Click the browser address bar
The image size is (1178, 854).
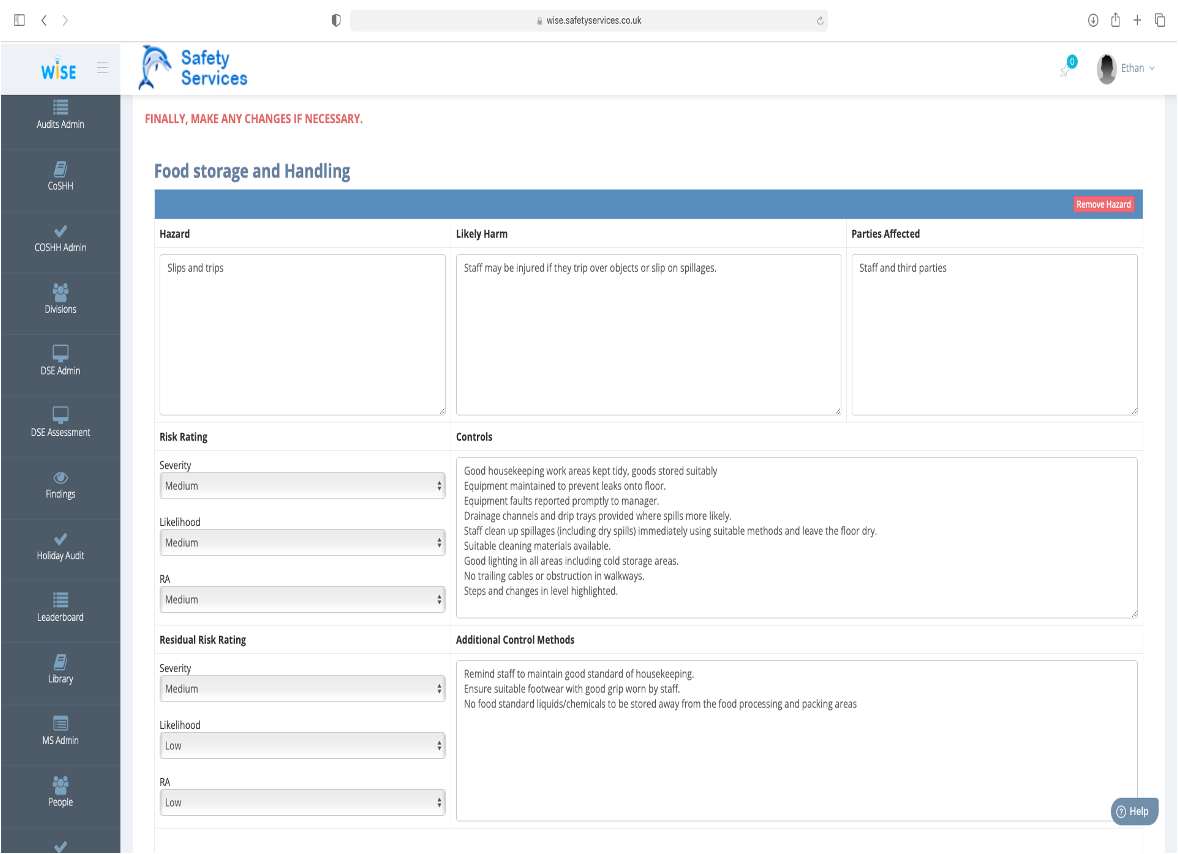point(588,20)
